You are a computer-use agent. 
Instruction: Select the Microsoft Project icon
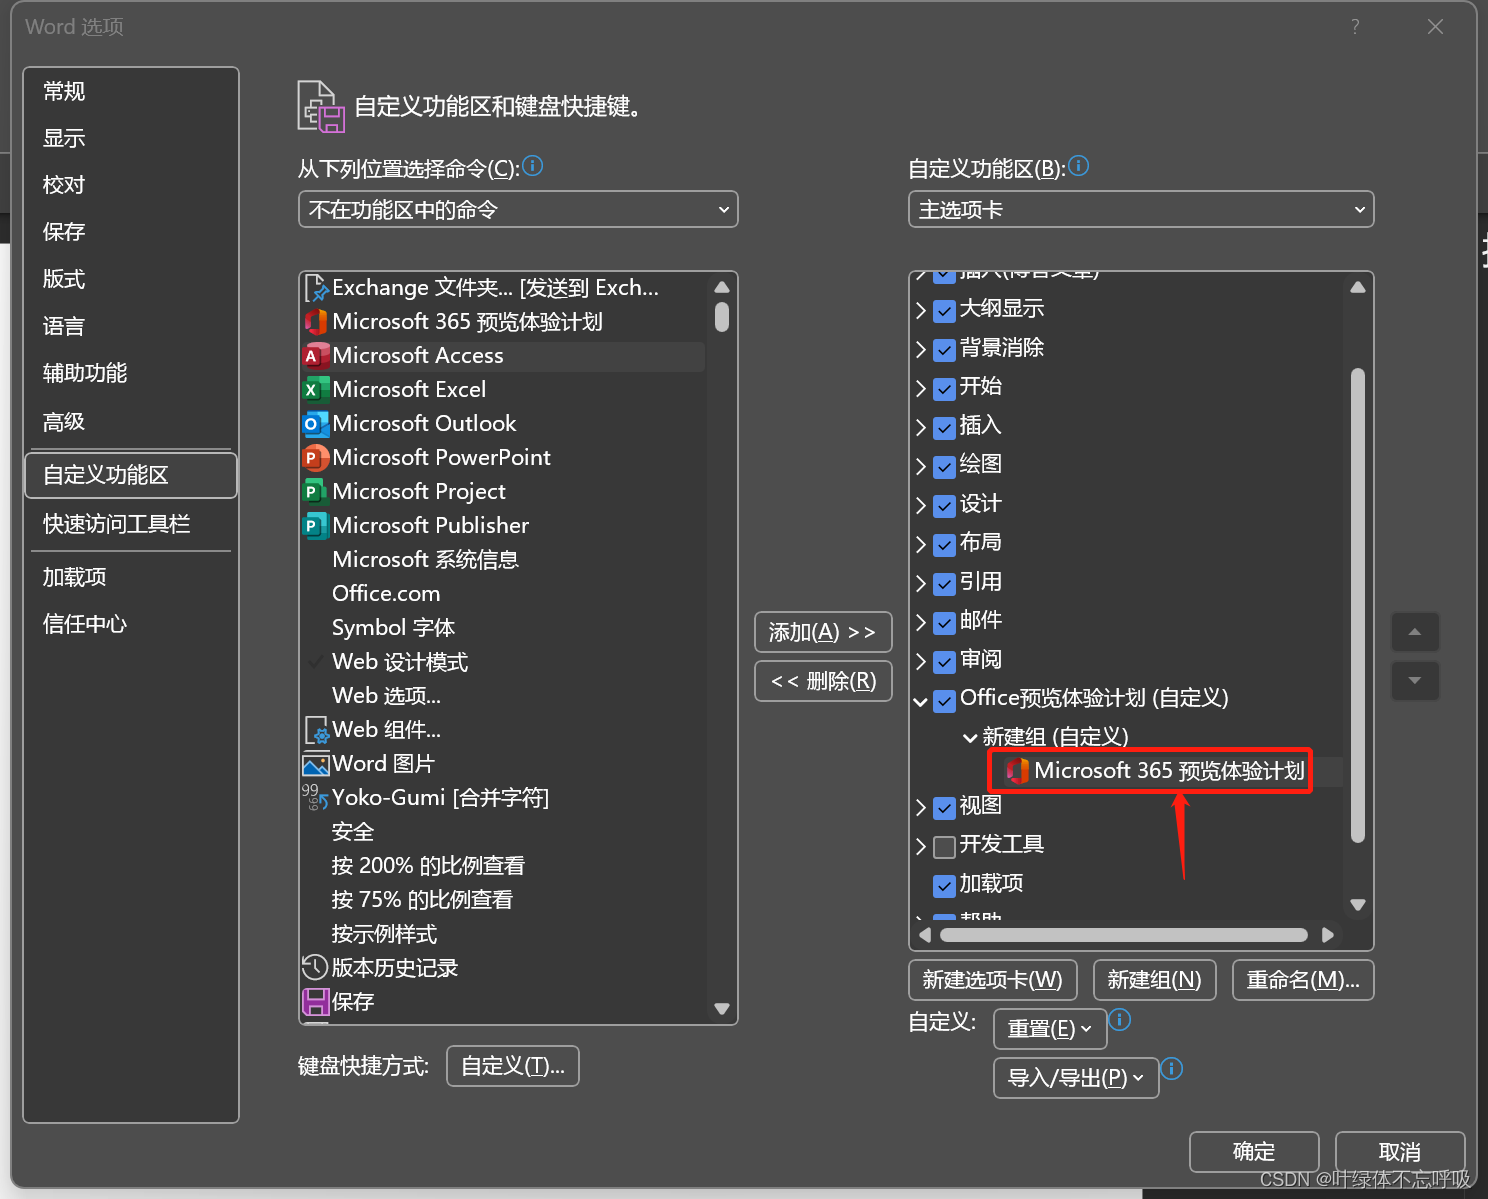(x=315, y=492)
